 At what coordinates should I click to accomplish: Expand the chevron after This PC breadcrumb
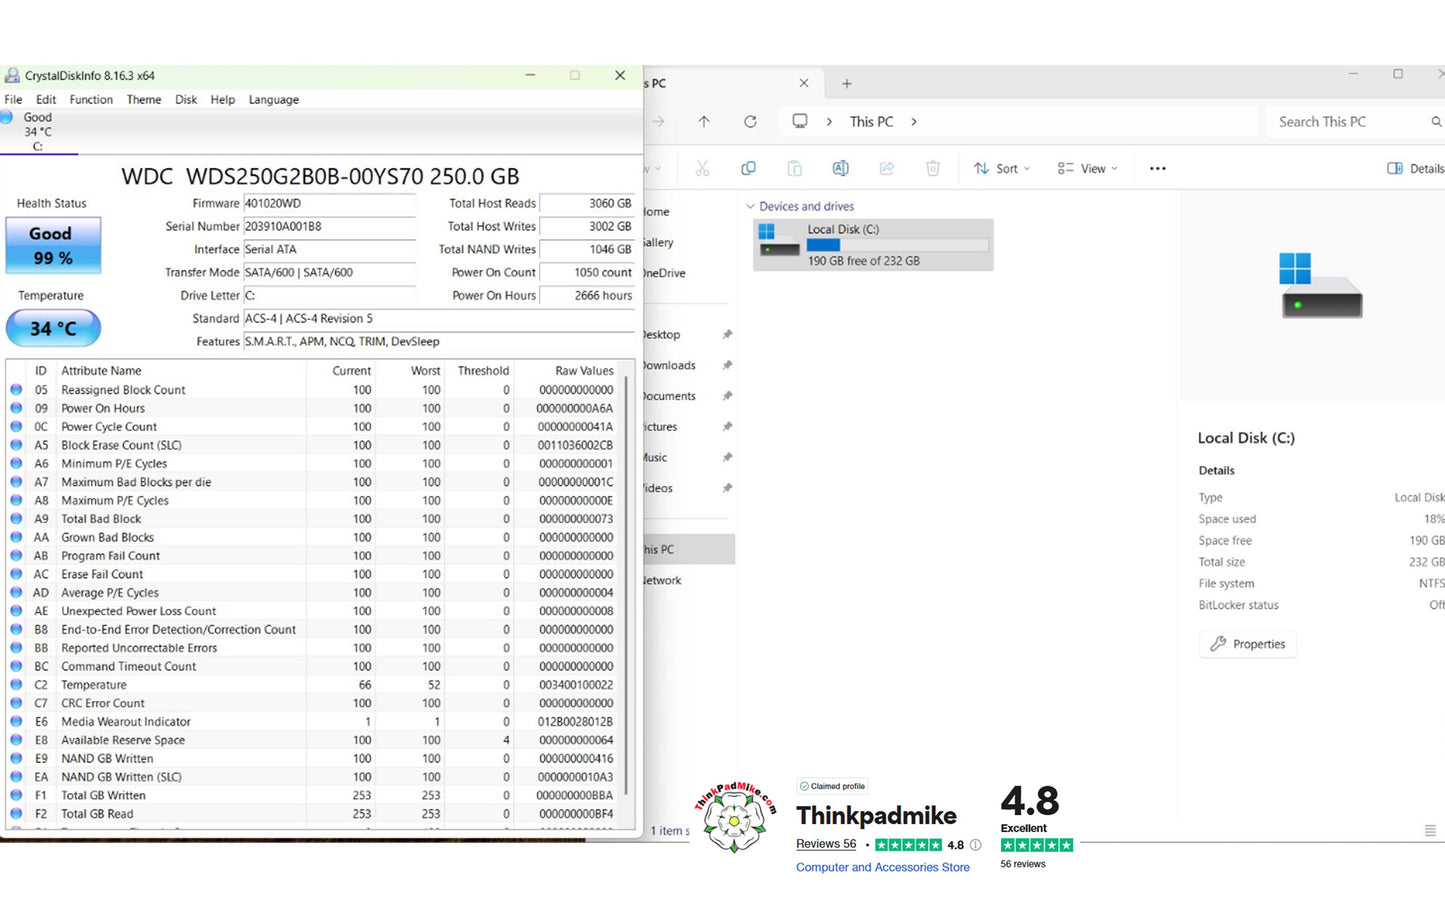[x=914, y=122]
